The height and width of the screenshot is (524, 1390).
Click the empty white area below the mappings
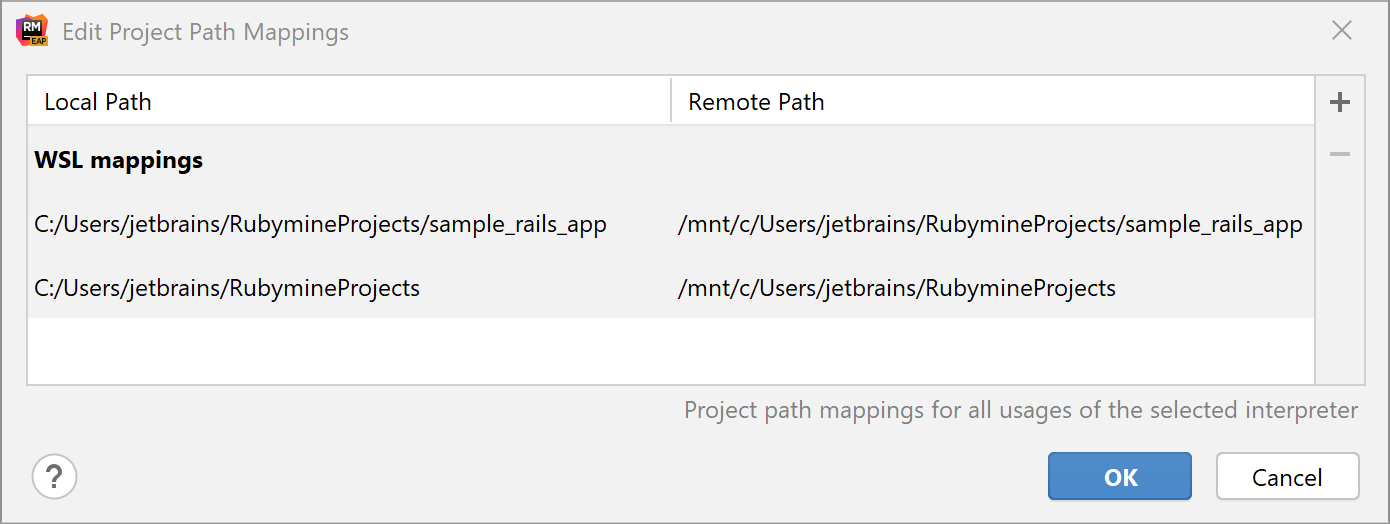670,351
